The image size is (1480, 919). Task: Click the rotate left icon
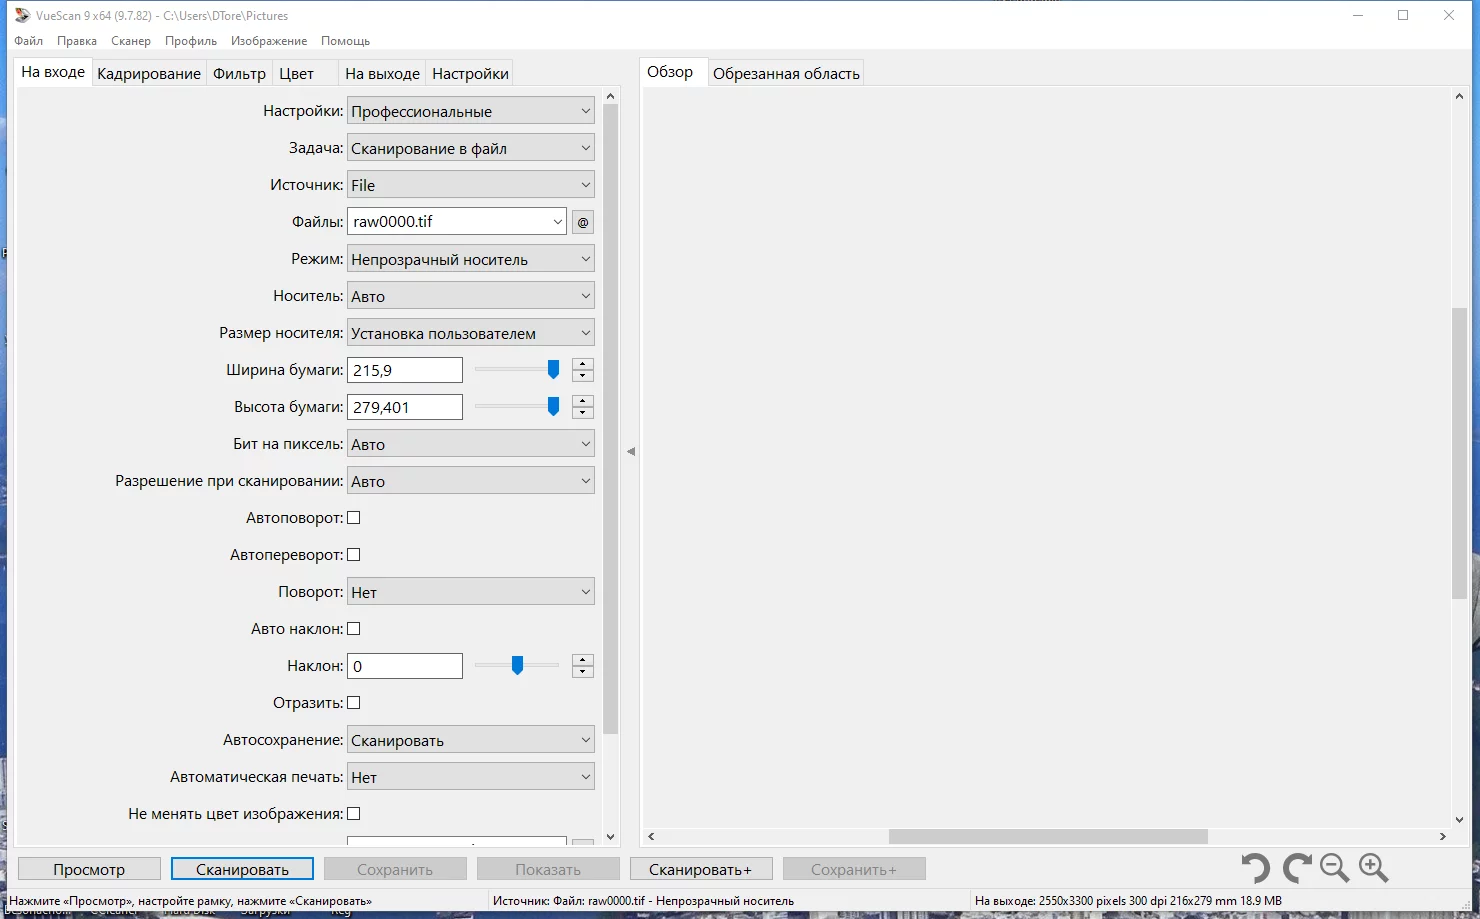[1255, 868]
